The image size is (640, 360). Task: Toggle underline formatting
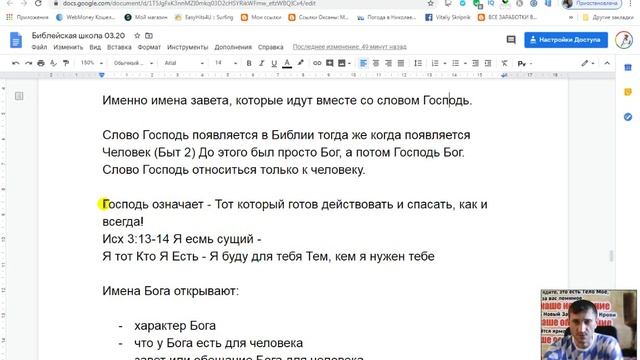(274, 63)
